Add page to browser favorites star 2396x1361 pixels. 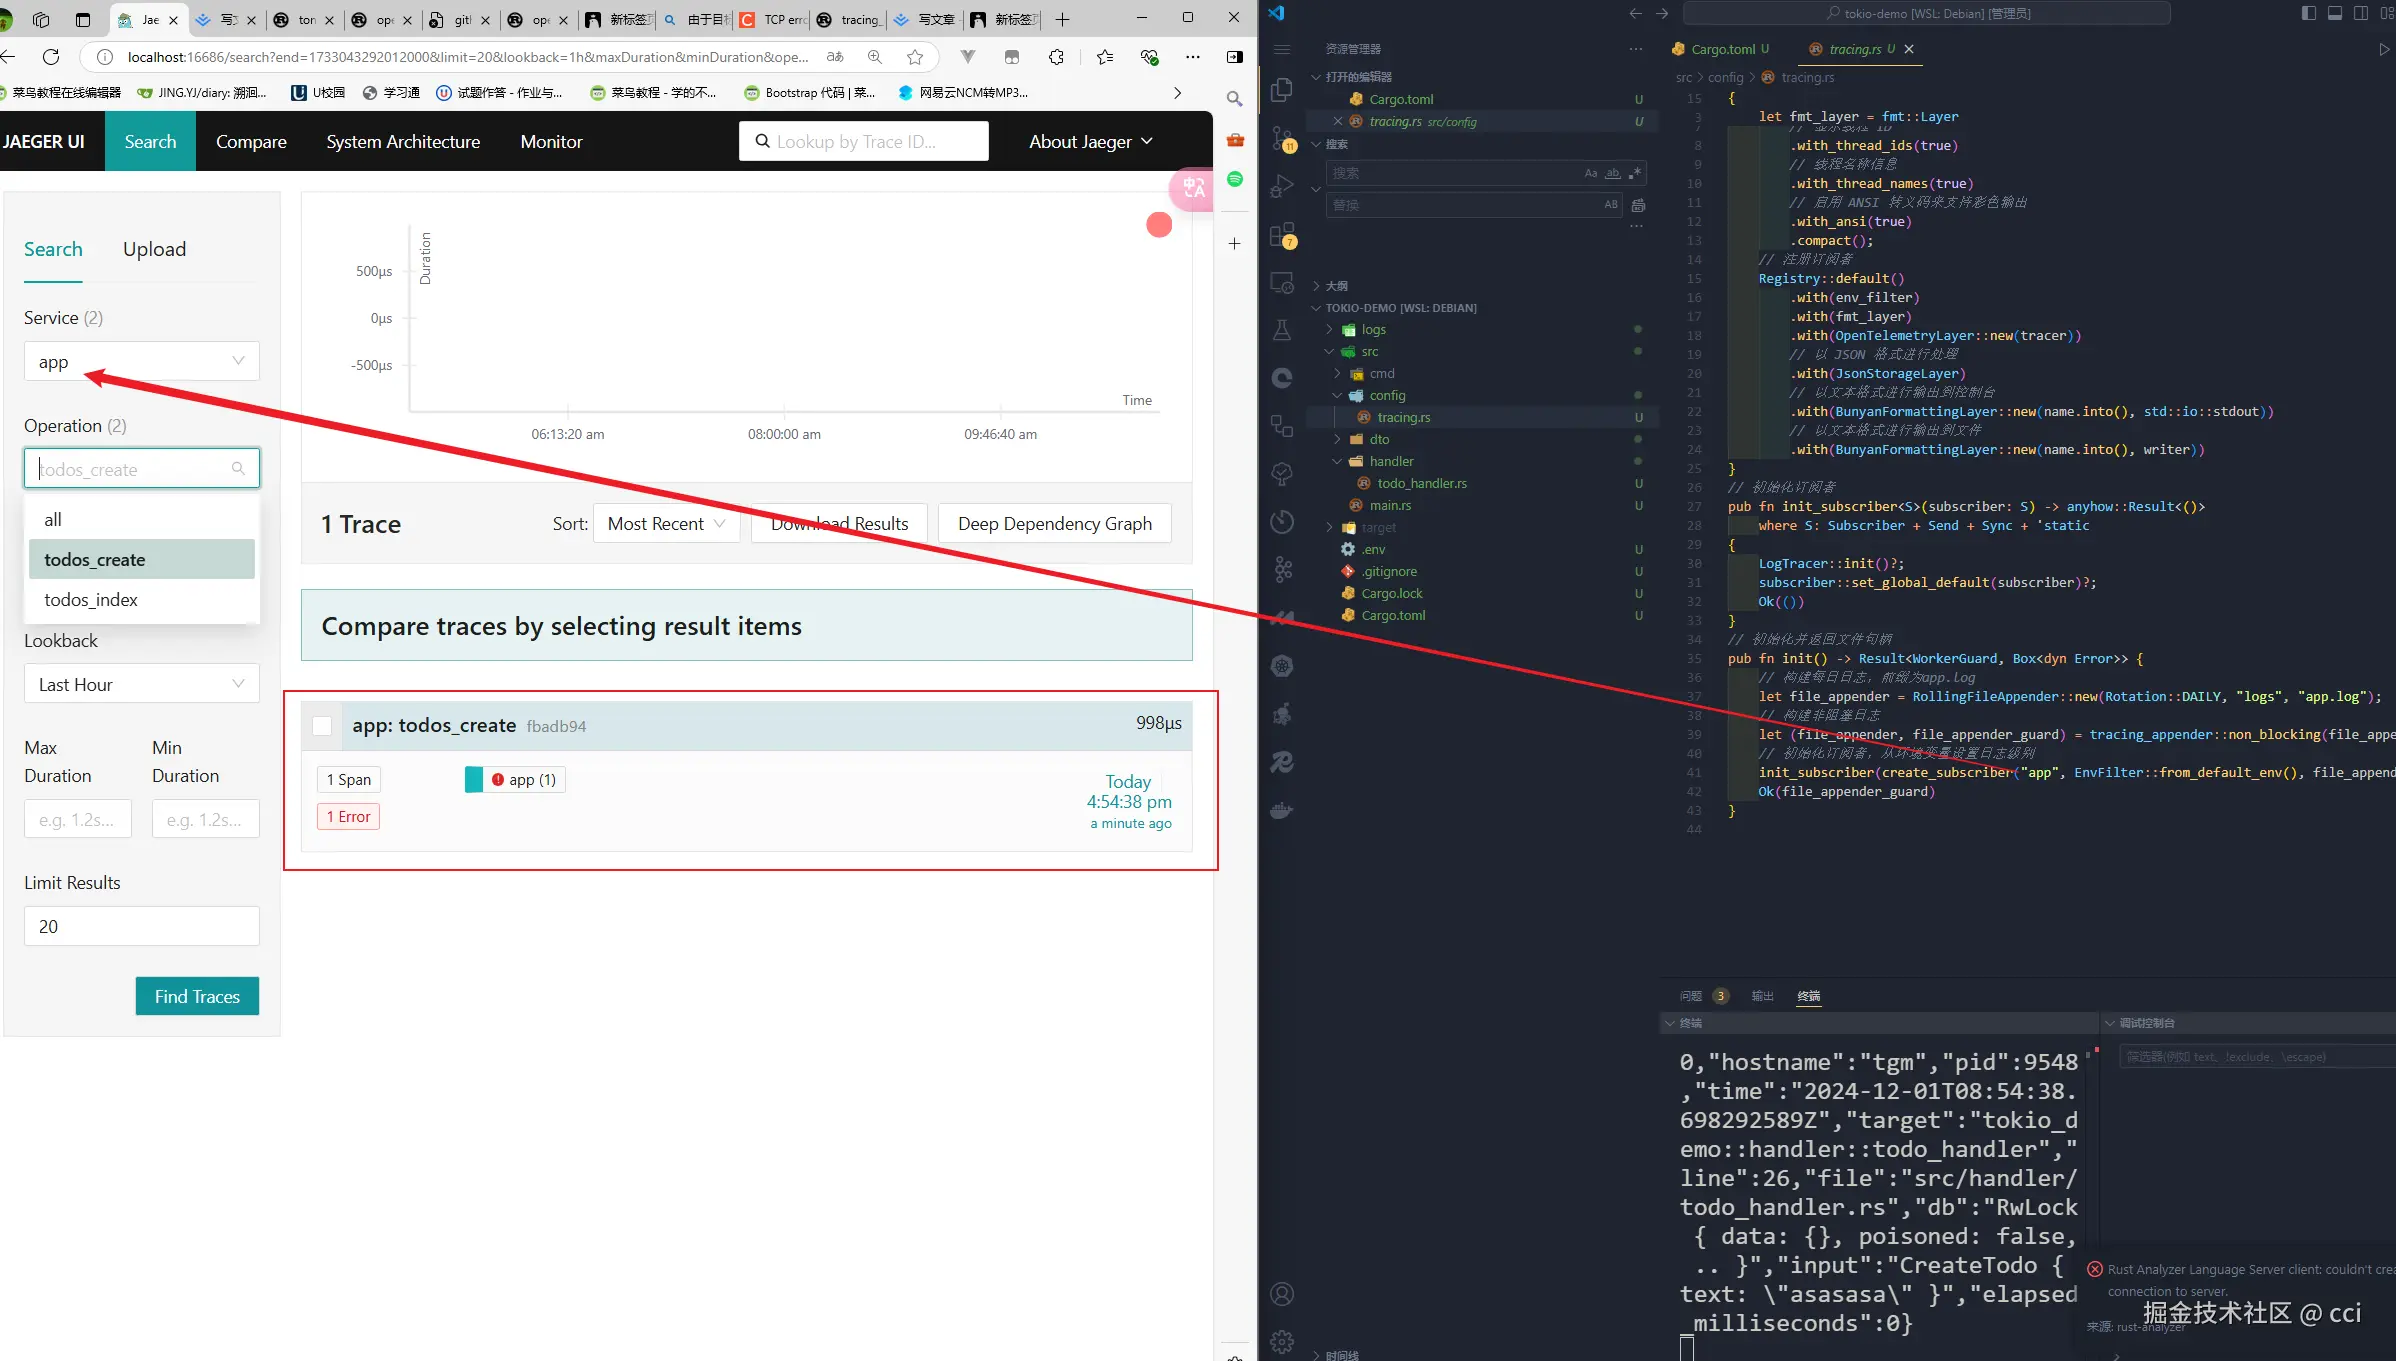tap(914, 57)
